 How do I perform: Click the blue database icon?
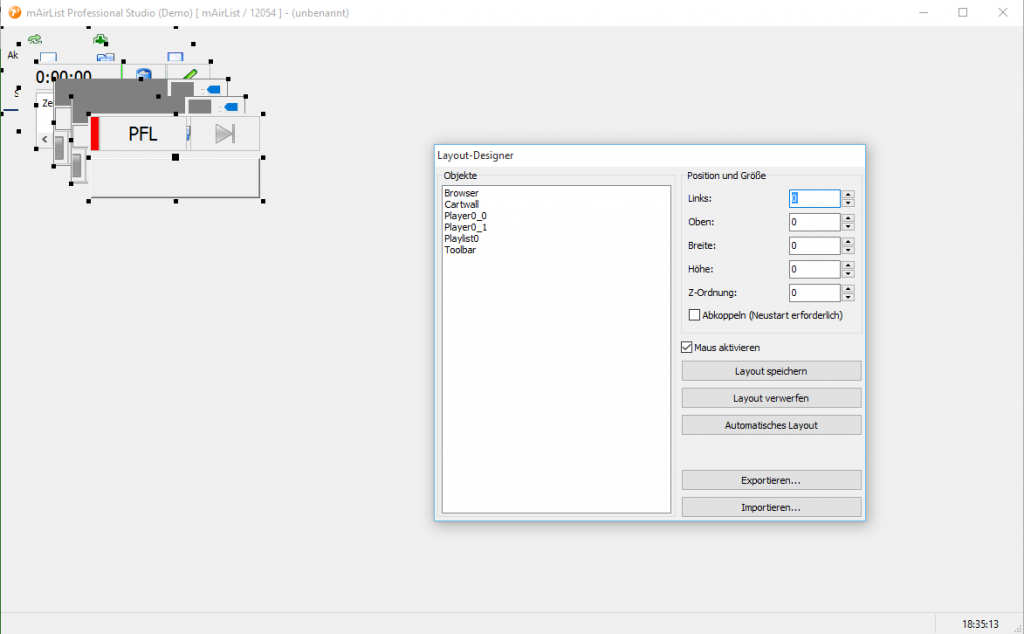tap(143, 73)
